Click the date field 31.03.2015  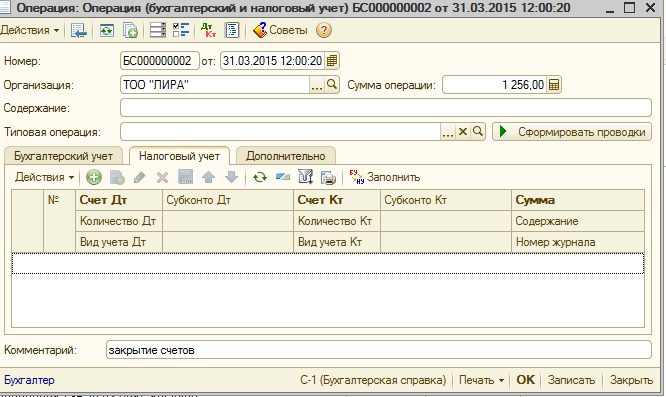273,61
